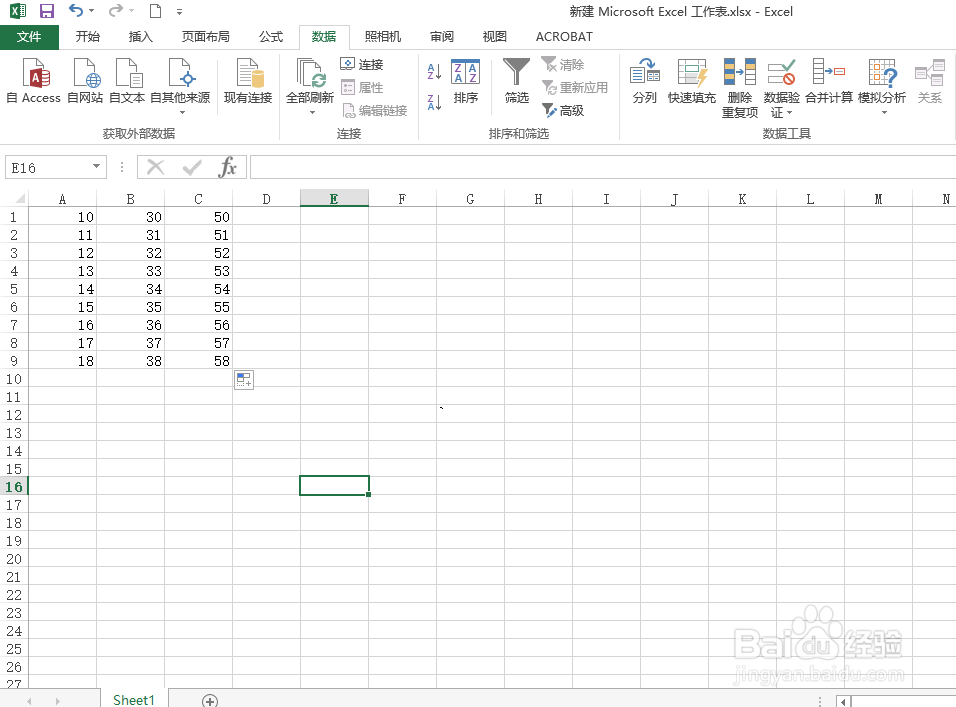Open Refresh All dropdown arrow

tap(312, 113)
